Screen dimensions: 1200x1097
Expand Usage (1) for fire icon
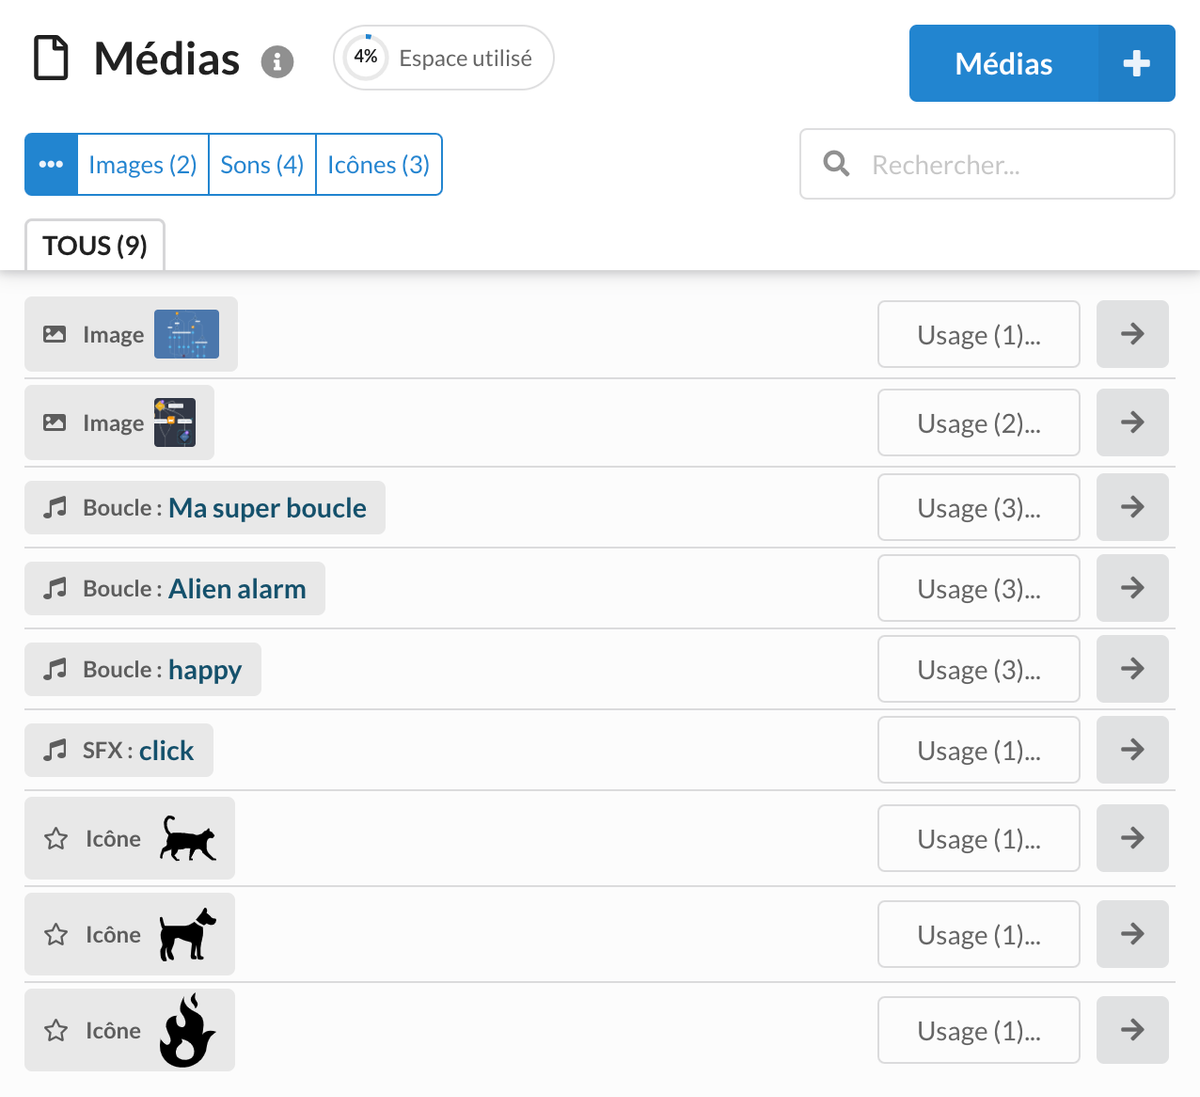978,1030
